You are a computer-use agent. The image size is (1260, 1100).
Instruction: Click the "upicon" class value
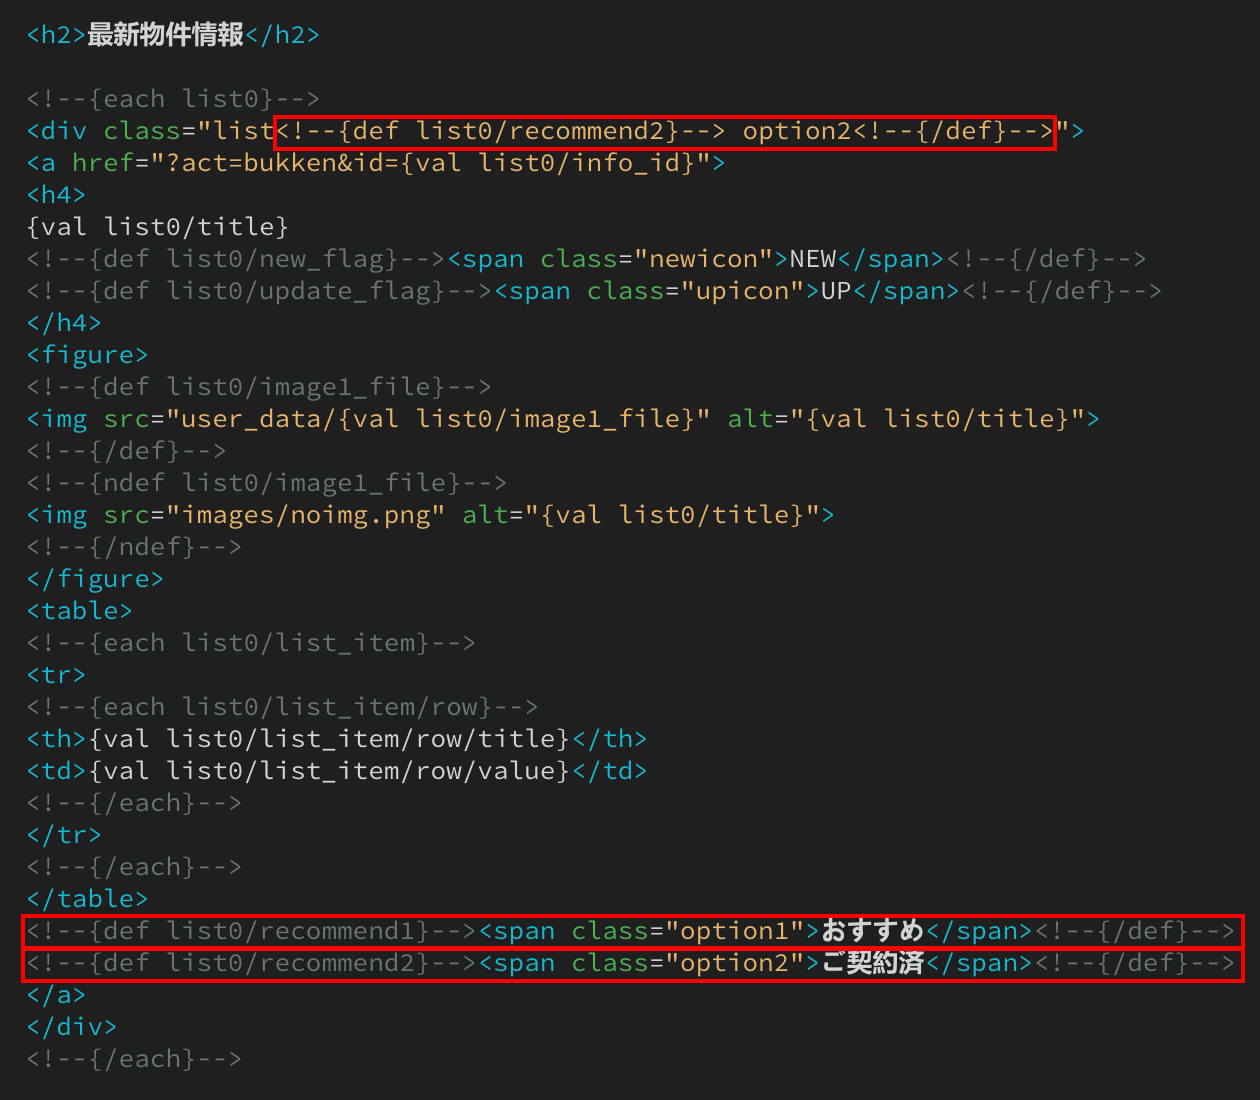tap(742, 291)
